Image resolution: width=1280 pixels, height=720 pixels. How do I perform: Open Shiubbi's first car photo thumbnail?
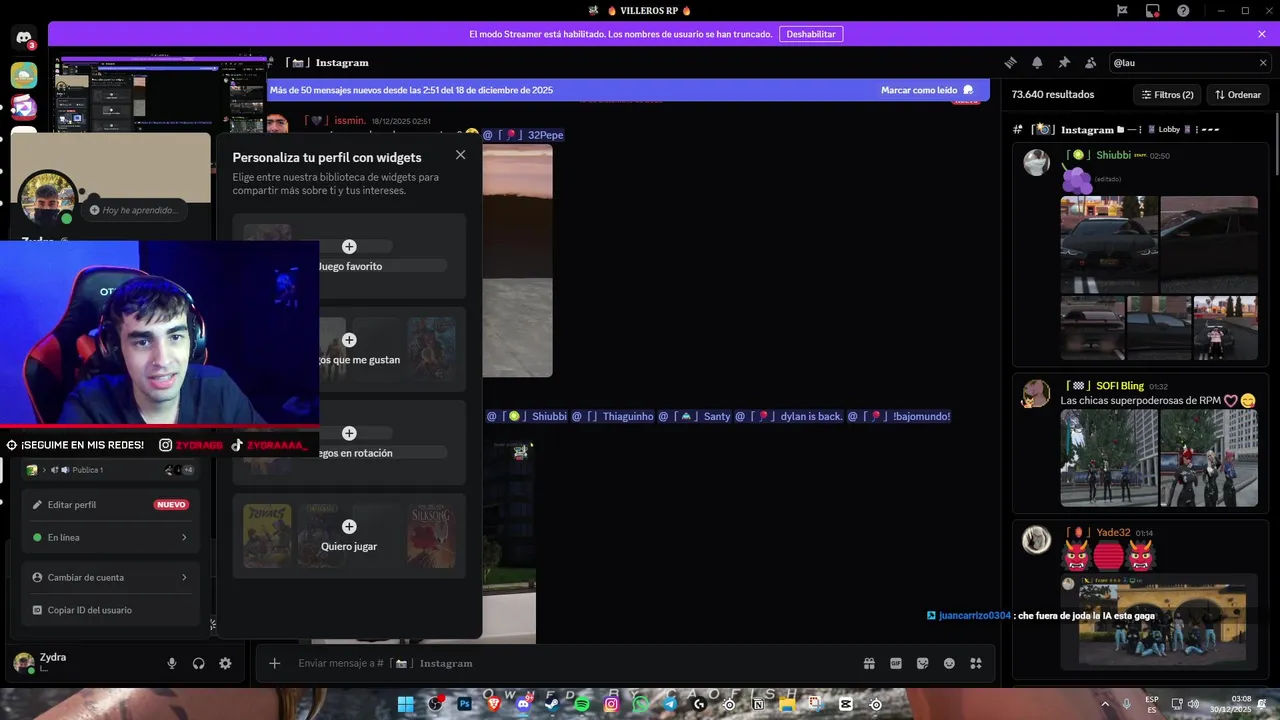tap(1109, 244)
